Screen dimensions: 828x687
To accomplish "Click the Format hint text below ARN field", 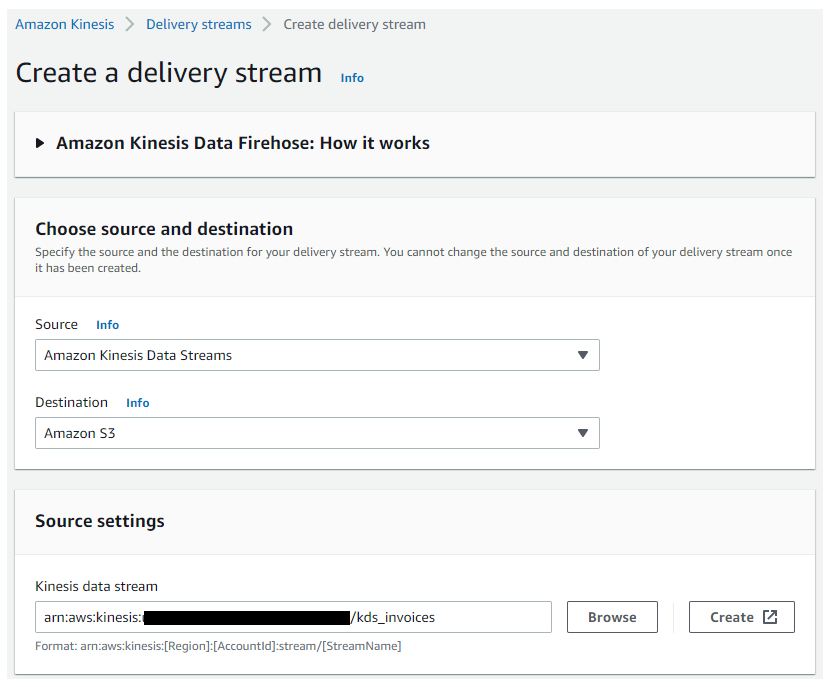I will coord(218,646).
